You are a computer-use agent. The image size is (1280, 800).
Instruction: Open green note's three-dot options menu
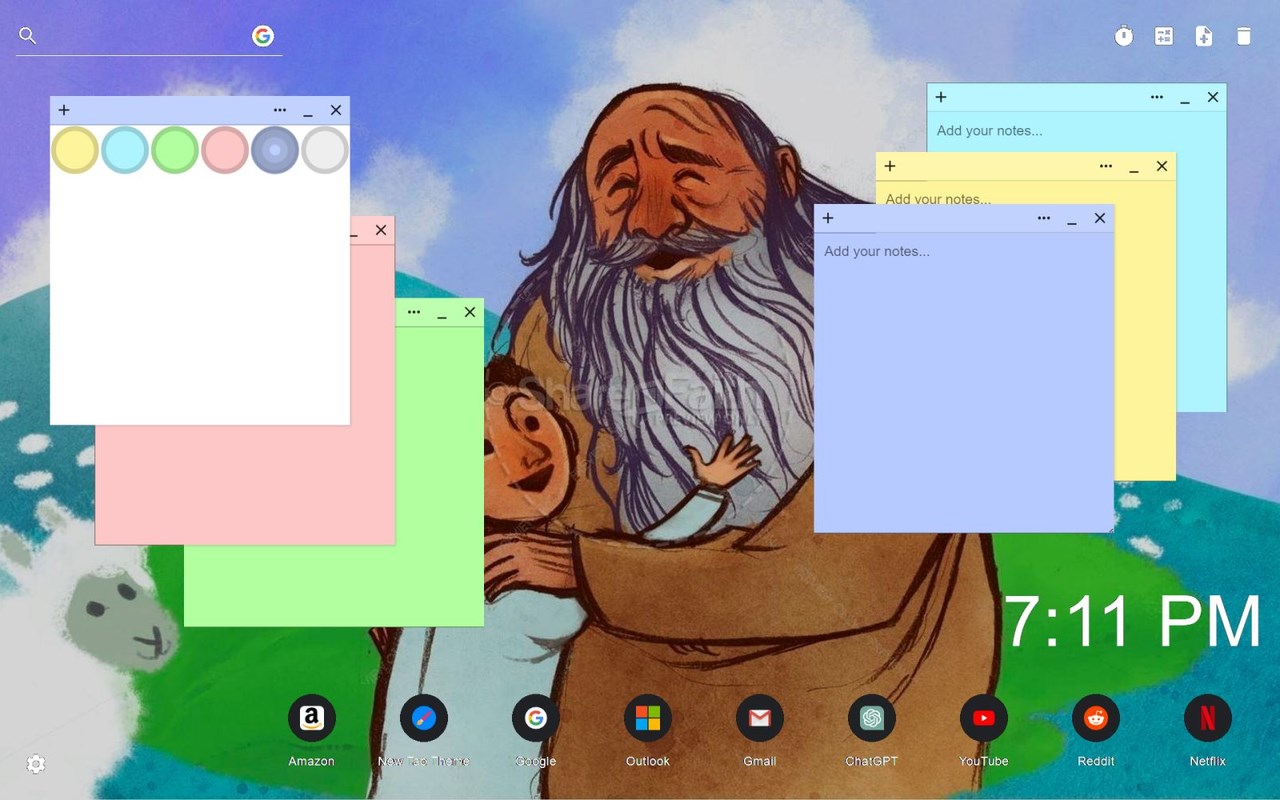[414, 312]
